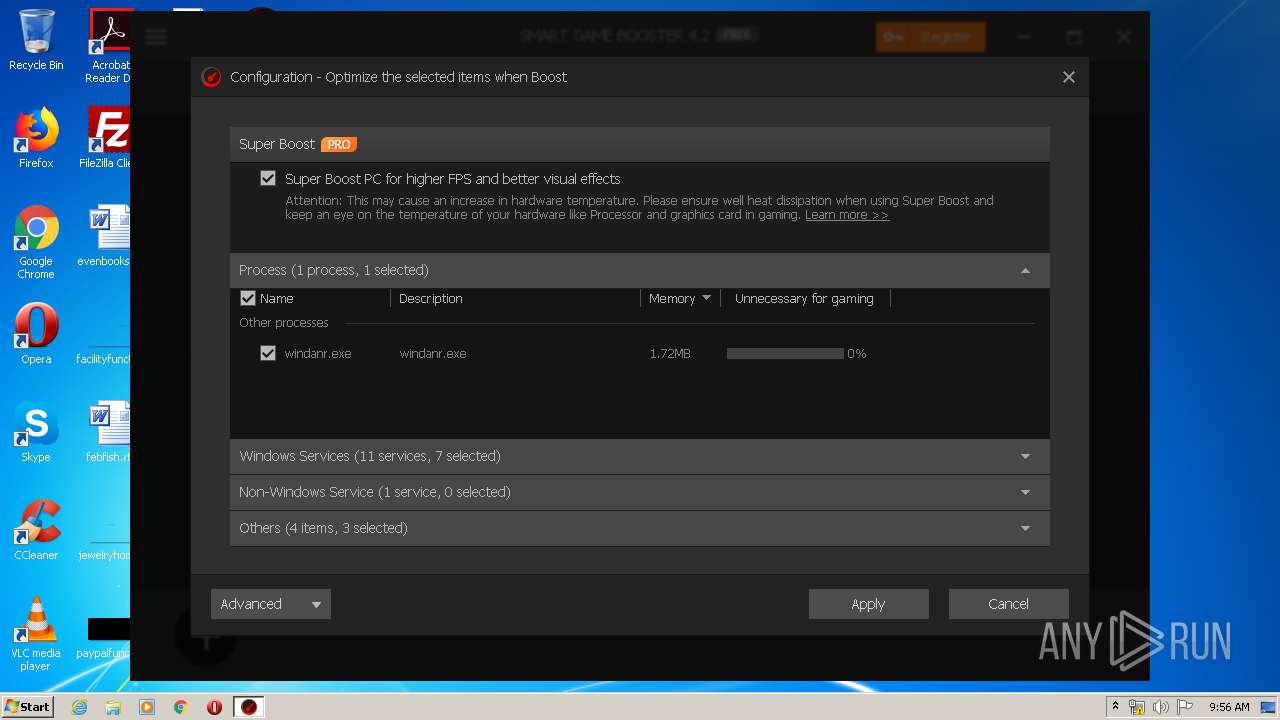This screenshot has height=720, width=1280.
Task: Open Opera desktop shortcut
Action: pyautogui.click(x=36, y=334)
